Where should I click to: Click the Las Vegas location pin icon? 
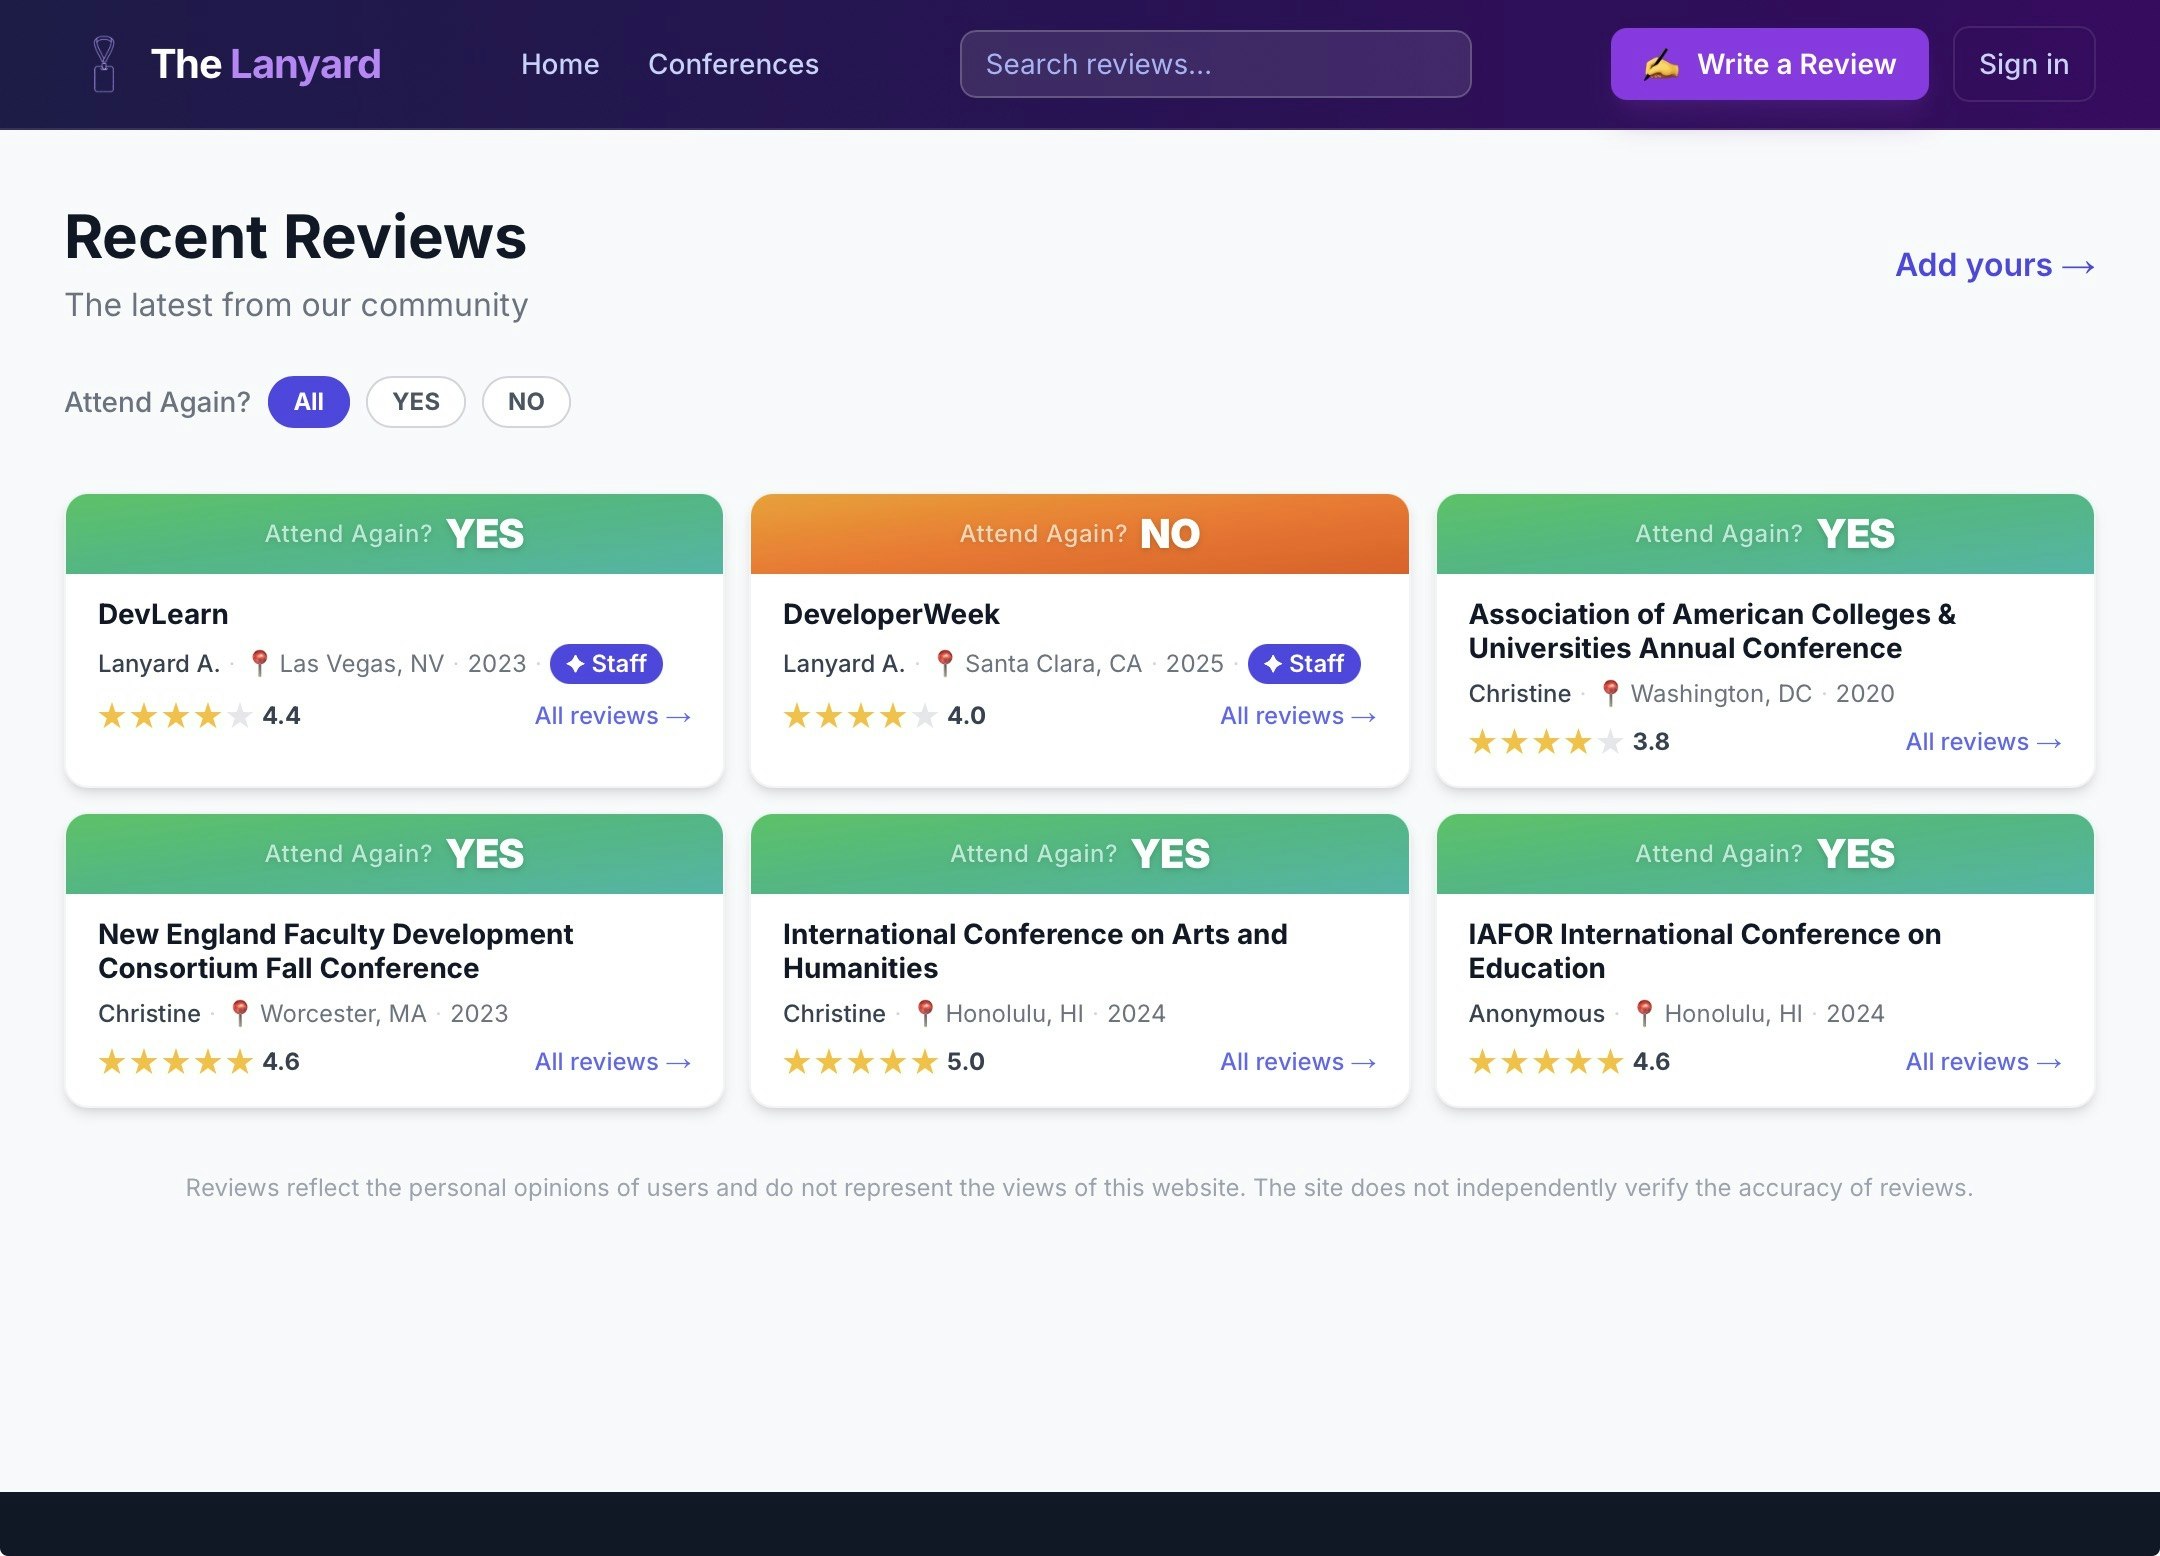pyautogui.click(x=259, y=663)
